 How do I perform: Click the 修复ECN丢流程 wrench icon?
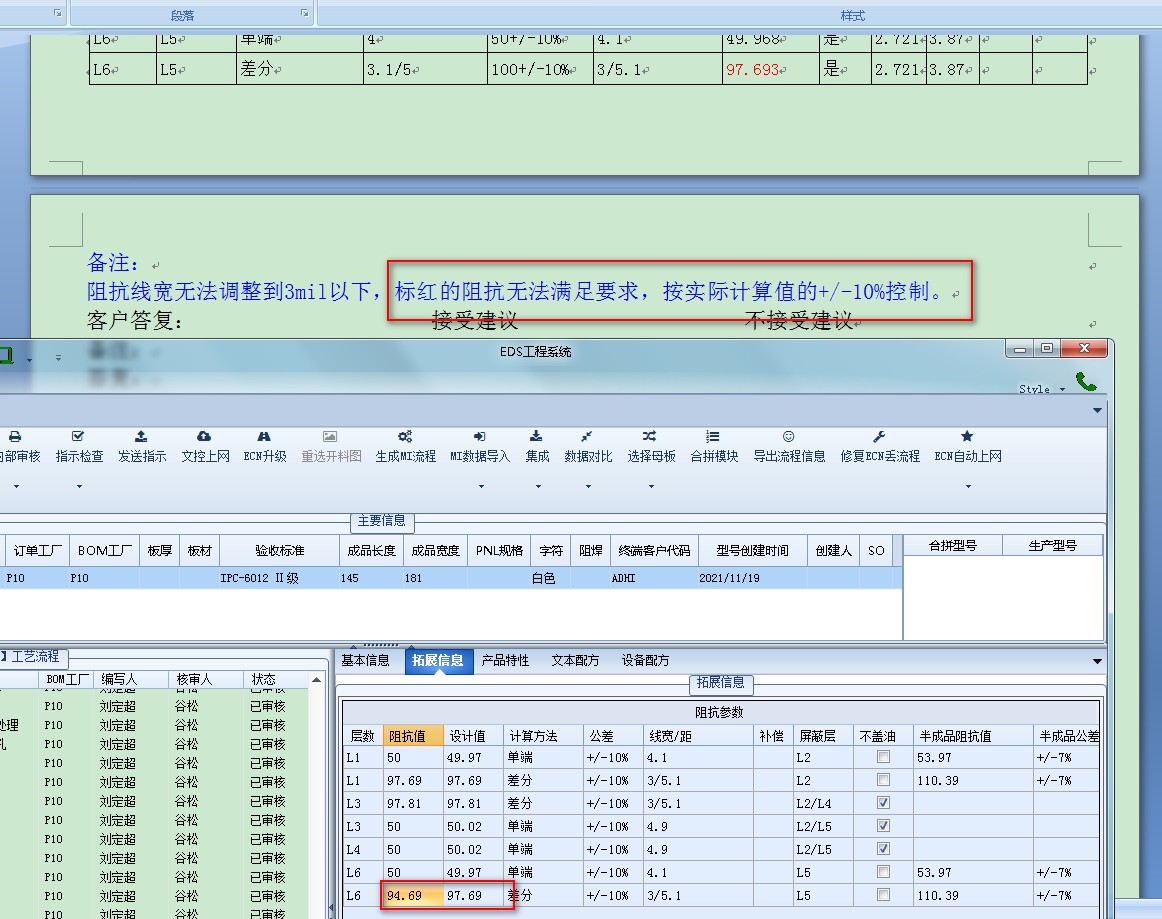coord(879,437)
